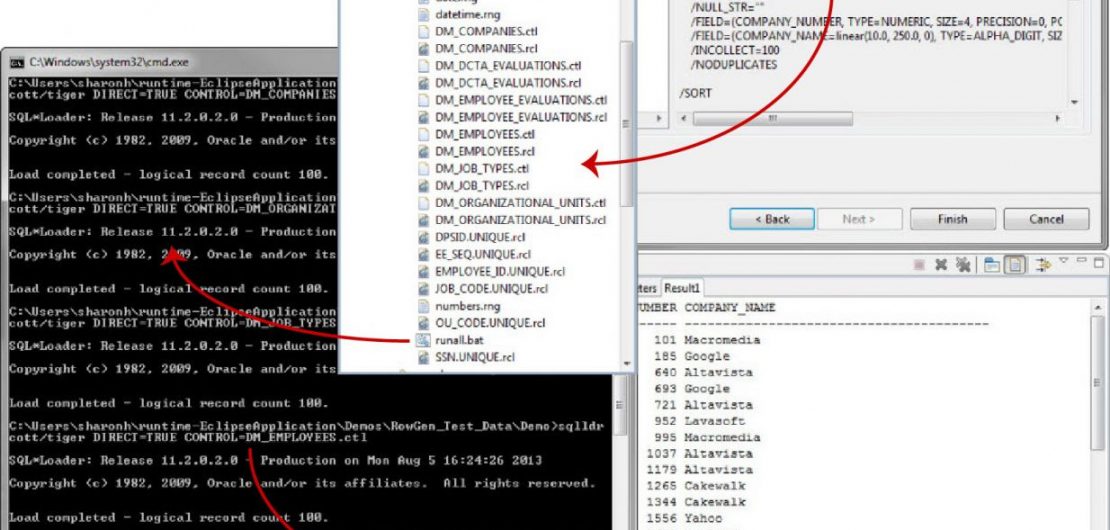
Task: Click the double X remove all results icon
Action: coord(962,264)
